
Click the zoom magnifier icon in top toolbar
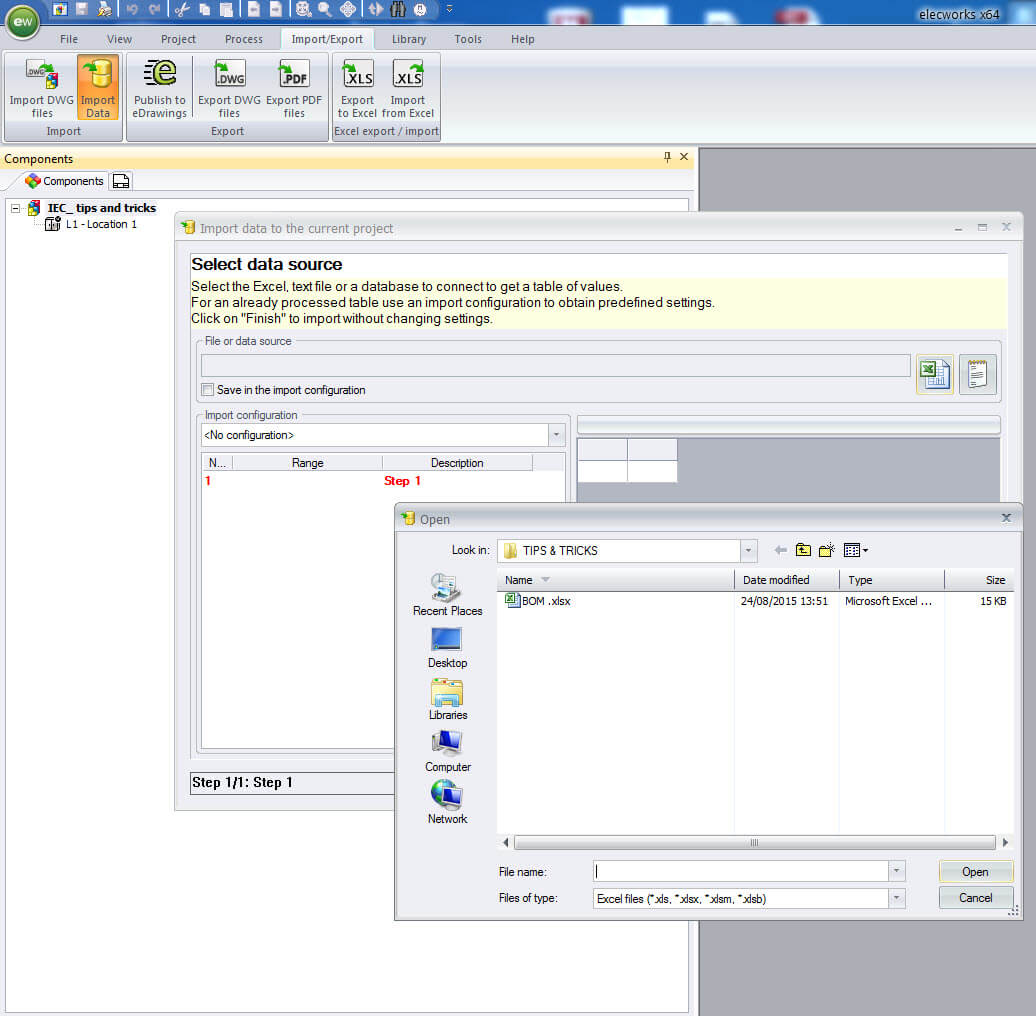324,9
